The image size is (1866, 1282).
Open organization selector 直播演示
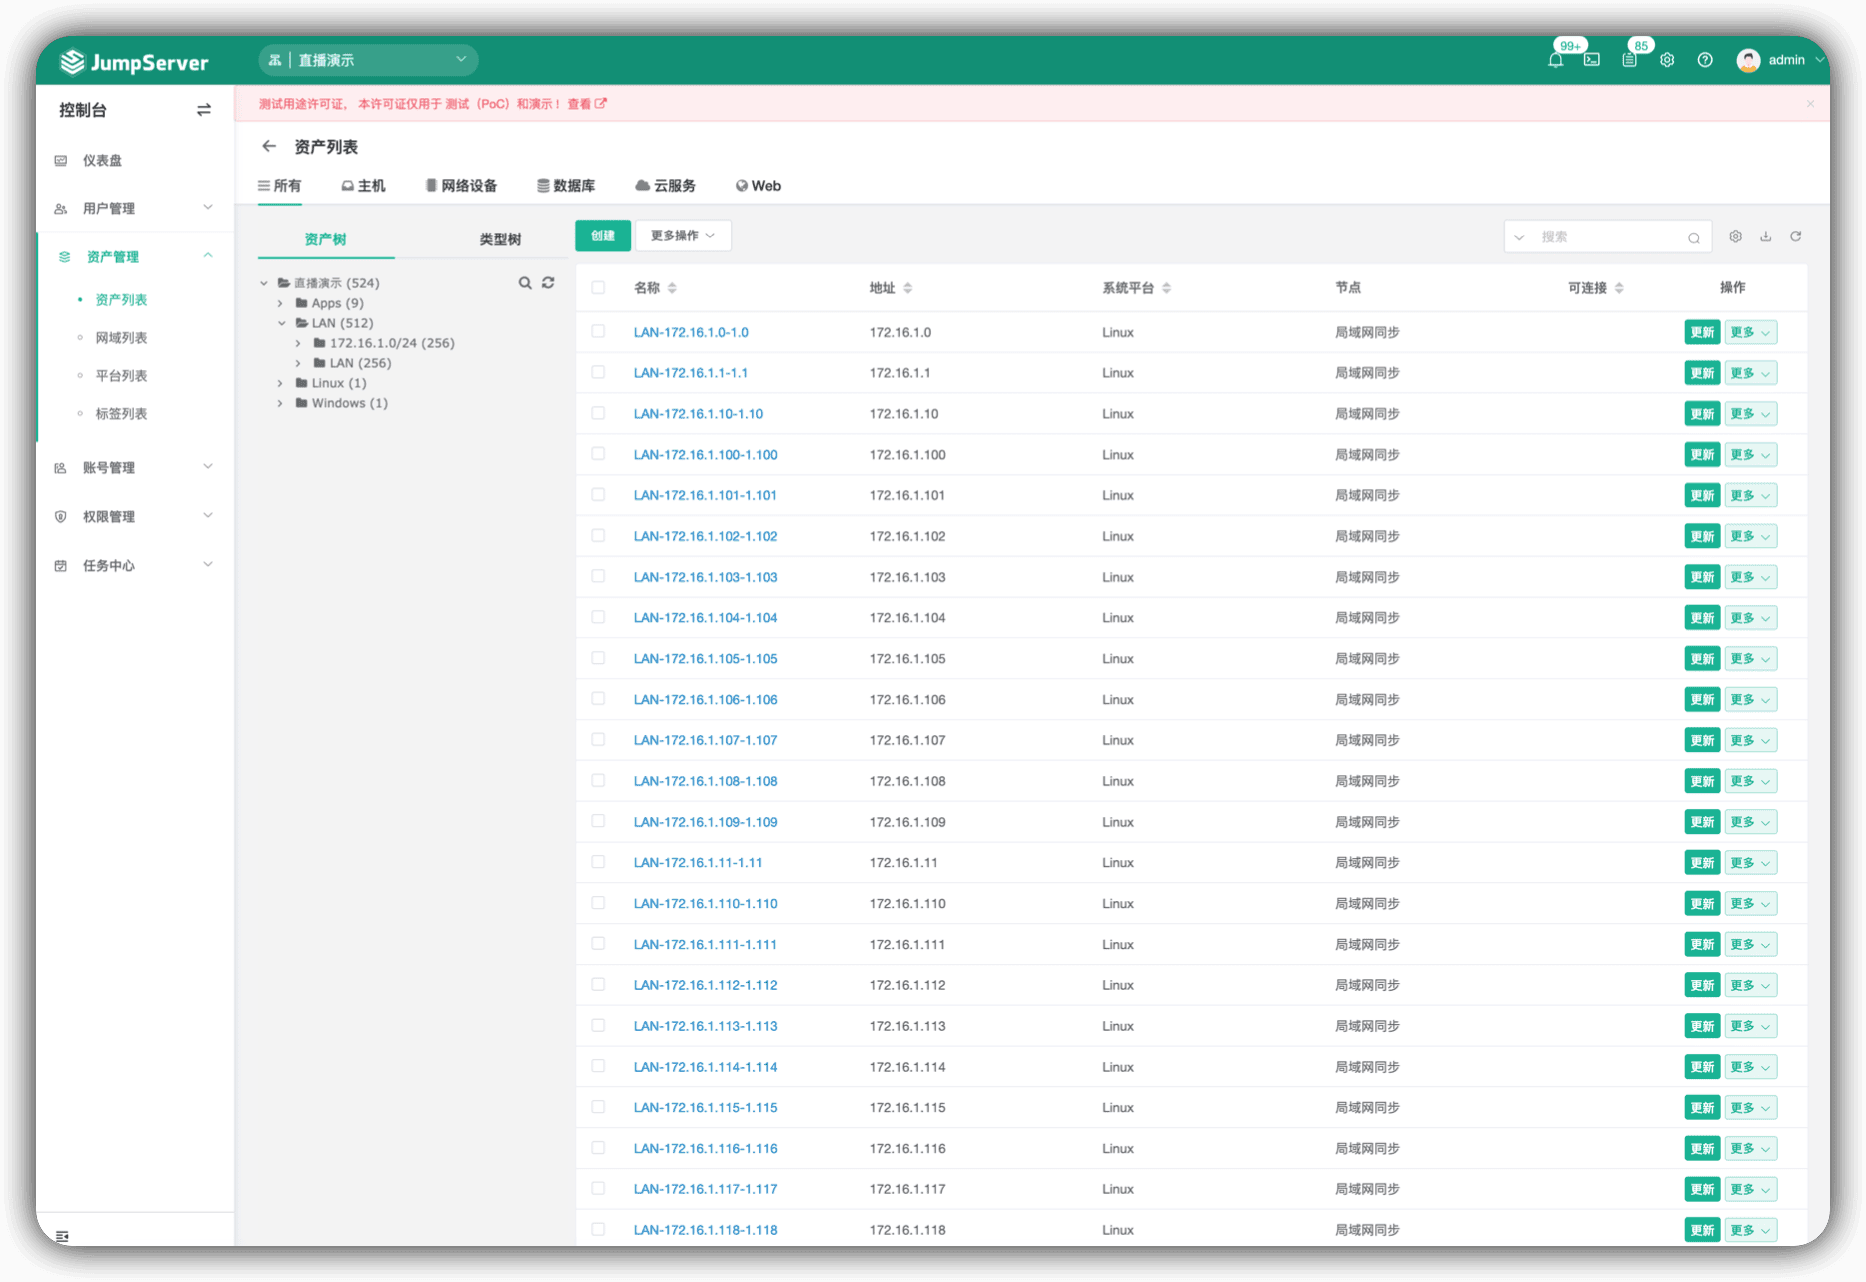pyautogui.click(x=368, y=60)
